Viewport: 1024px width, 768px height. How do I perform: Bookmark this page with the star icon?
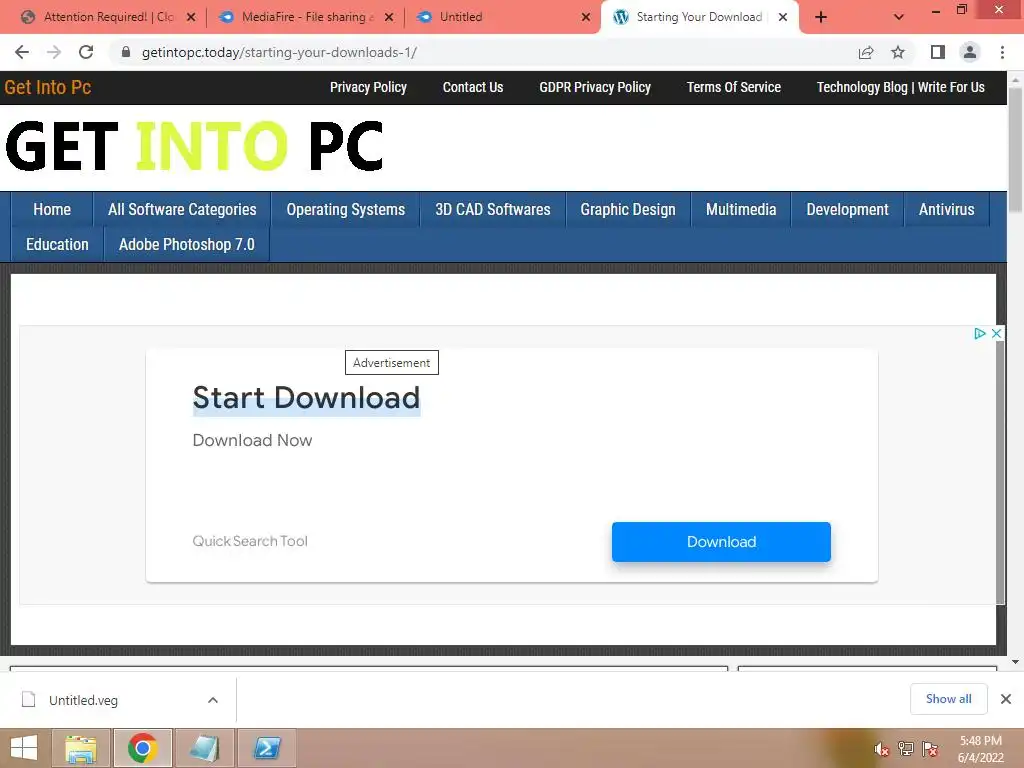898,52
